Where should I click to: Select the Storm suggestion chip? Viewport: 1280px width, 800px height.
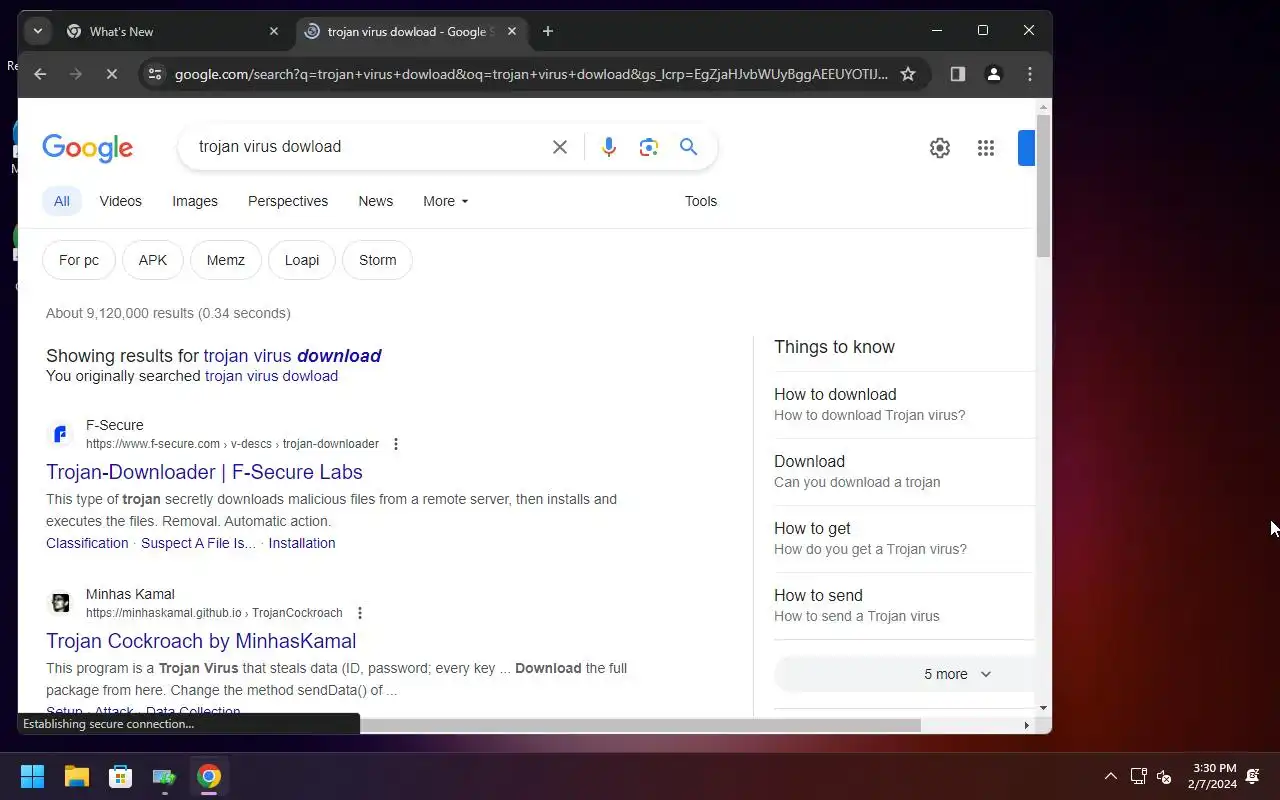[378, 260]
